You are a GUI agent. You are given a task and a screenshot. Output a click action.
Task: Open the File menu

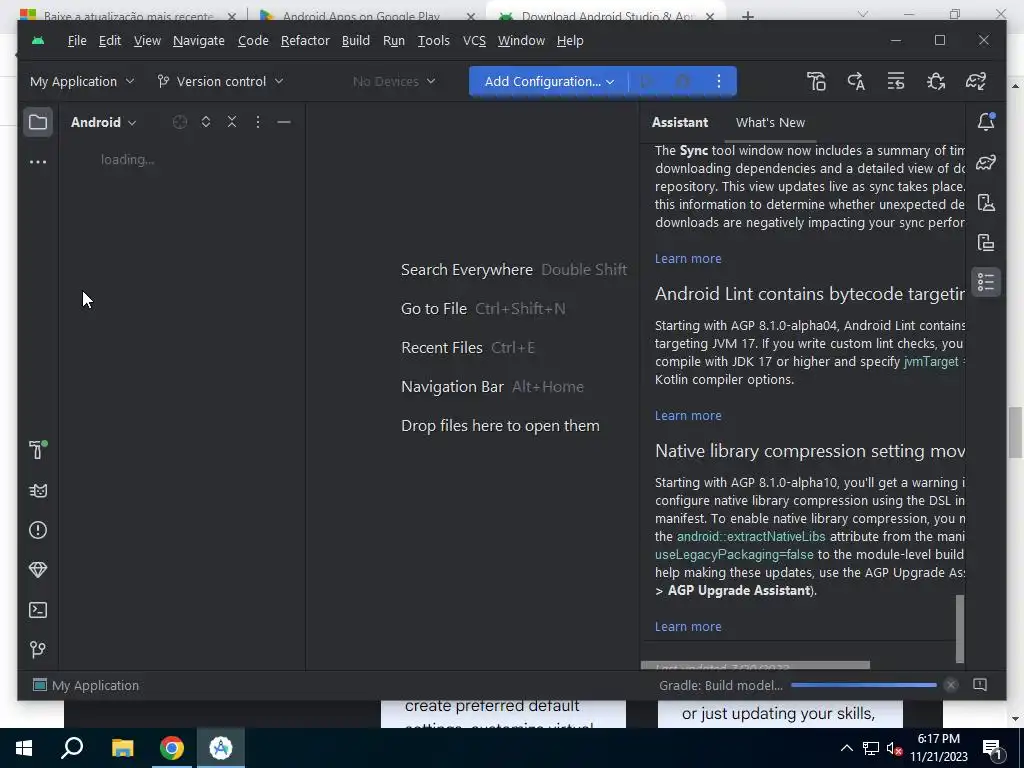[x=77, y=40]
